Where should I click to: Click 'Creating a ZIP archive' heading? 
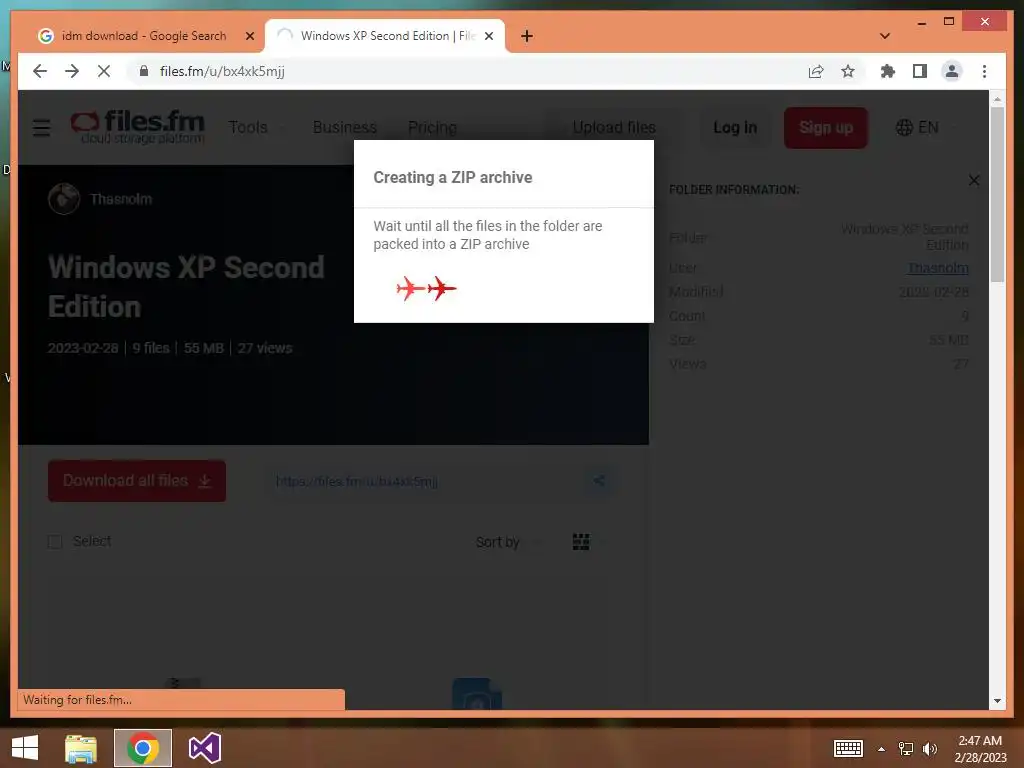coord(453,178)
